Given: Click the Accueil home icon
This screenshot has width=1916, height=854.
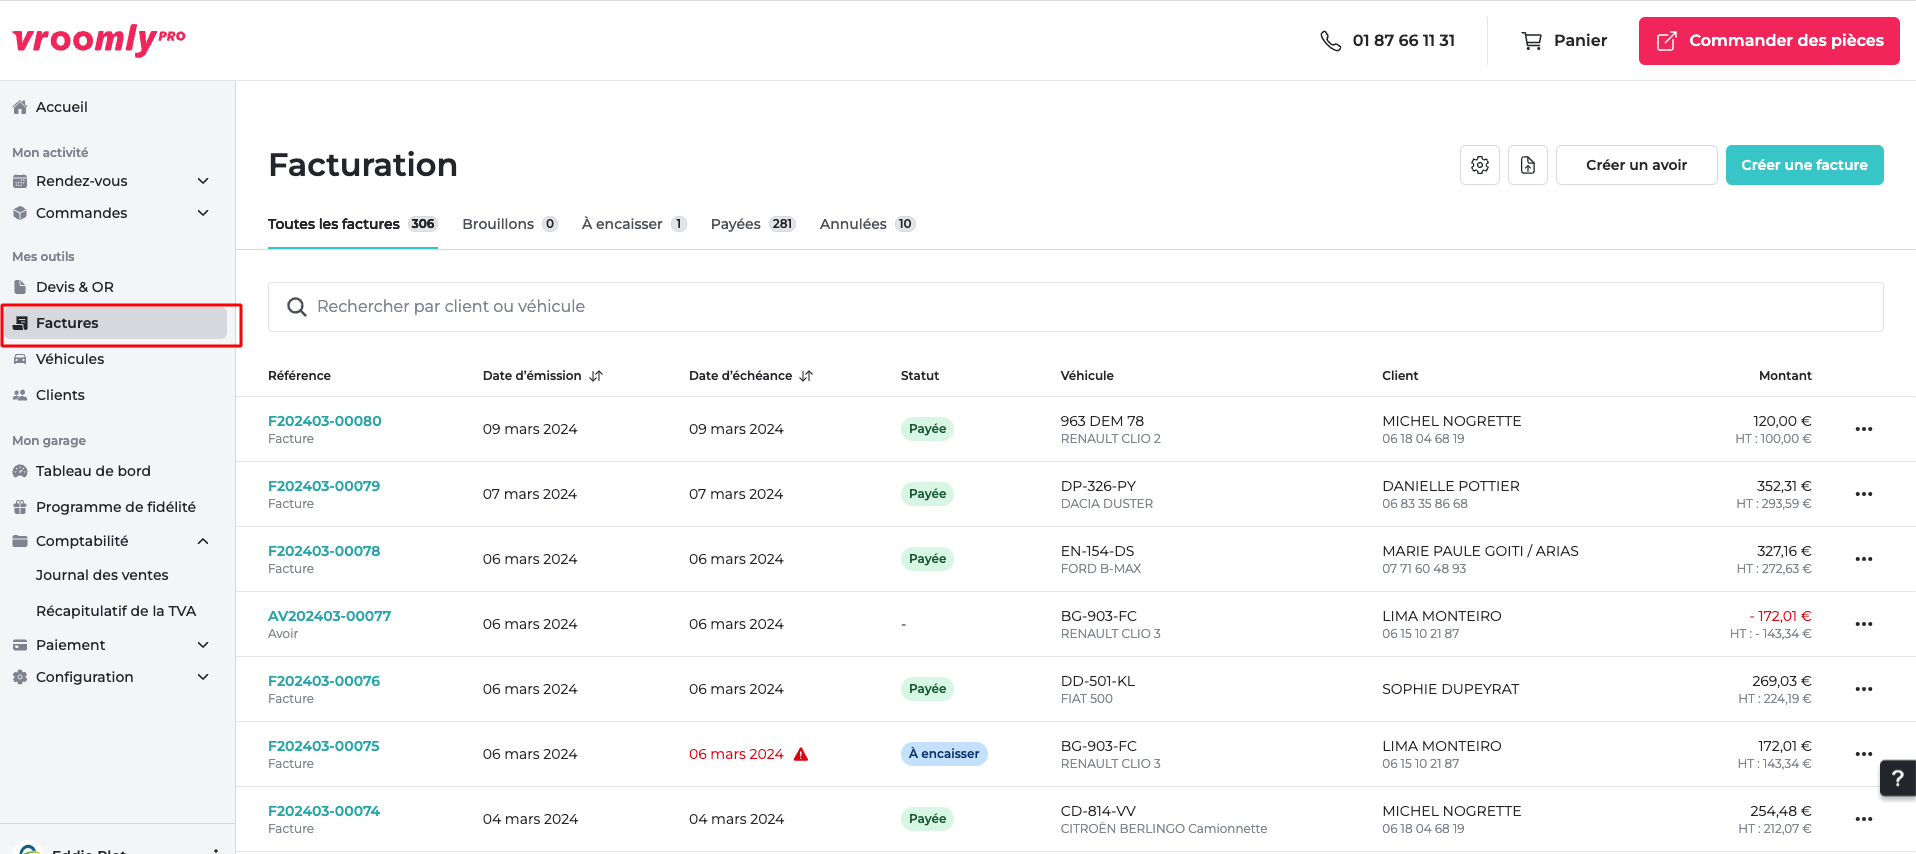Looking at the screenshot, I should click(x=20, y=107).
